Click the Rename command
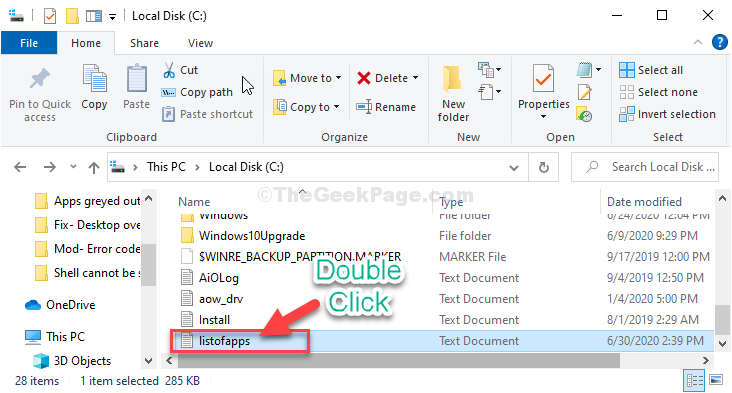732x393 pixels. click(386, 107)
